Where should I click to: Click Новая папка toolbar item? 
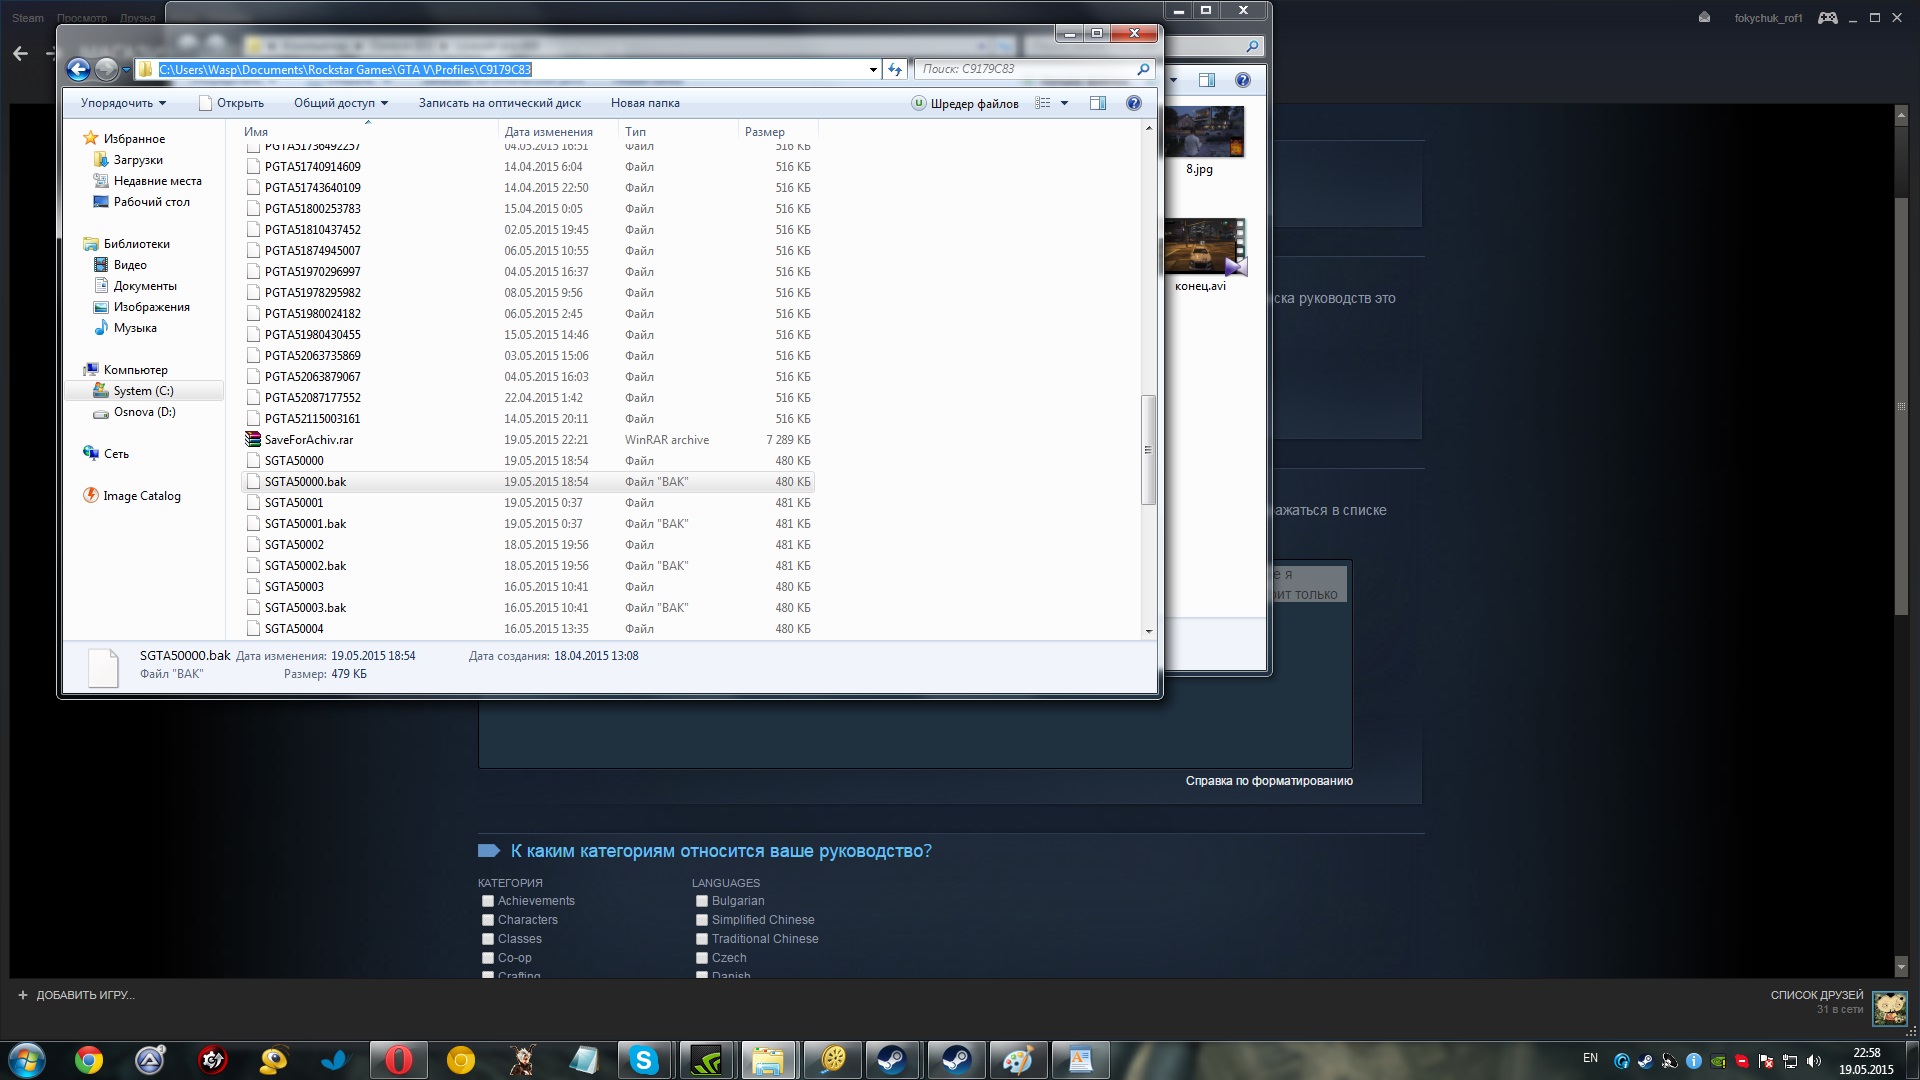click(x=645, y=103)
